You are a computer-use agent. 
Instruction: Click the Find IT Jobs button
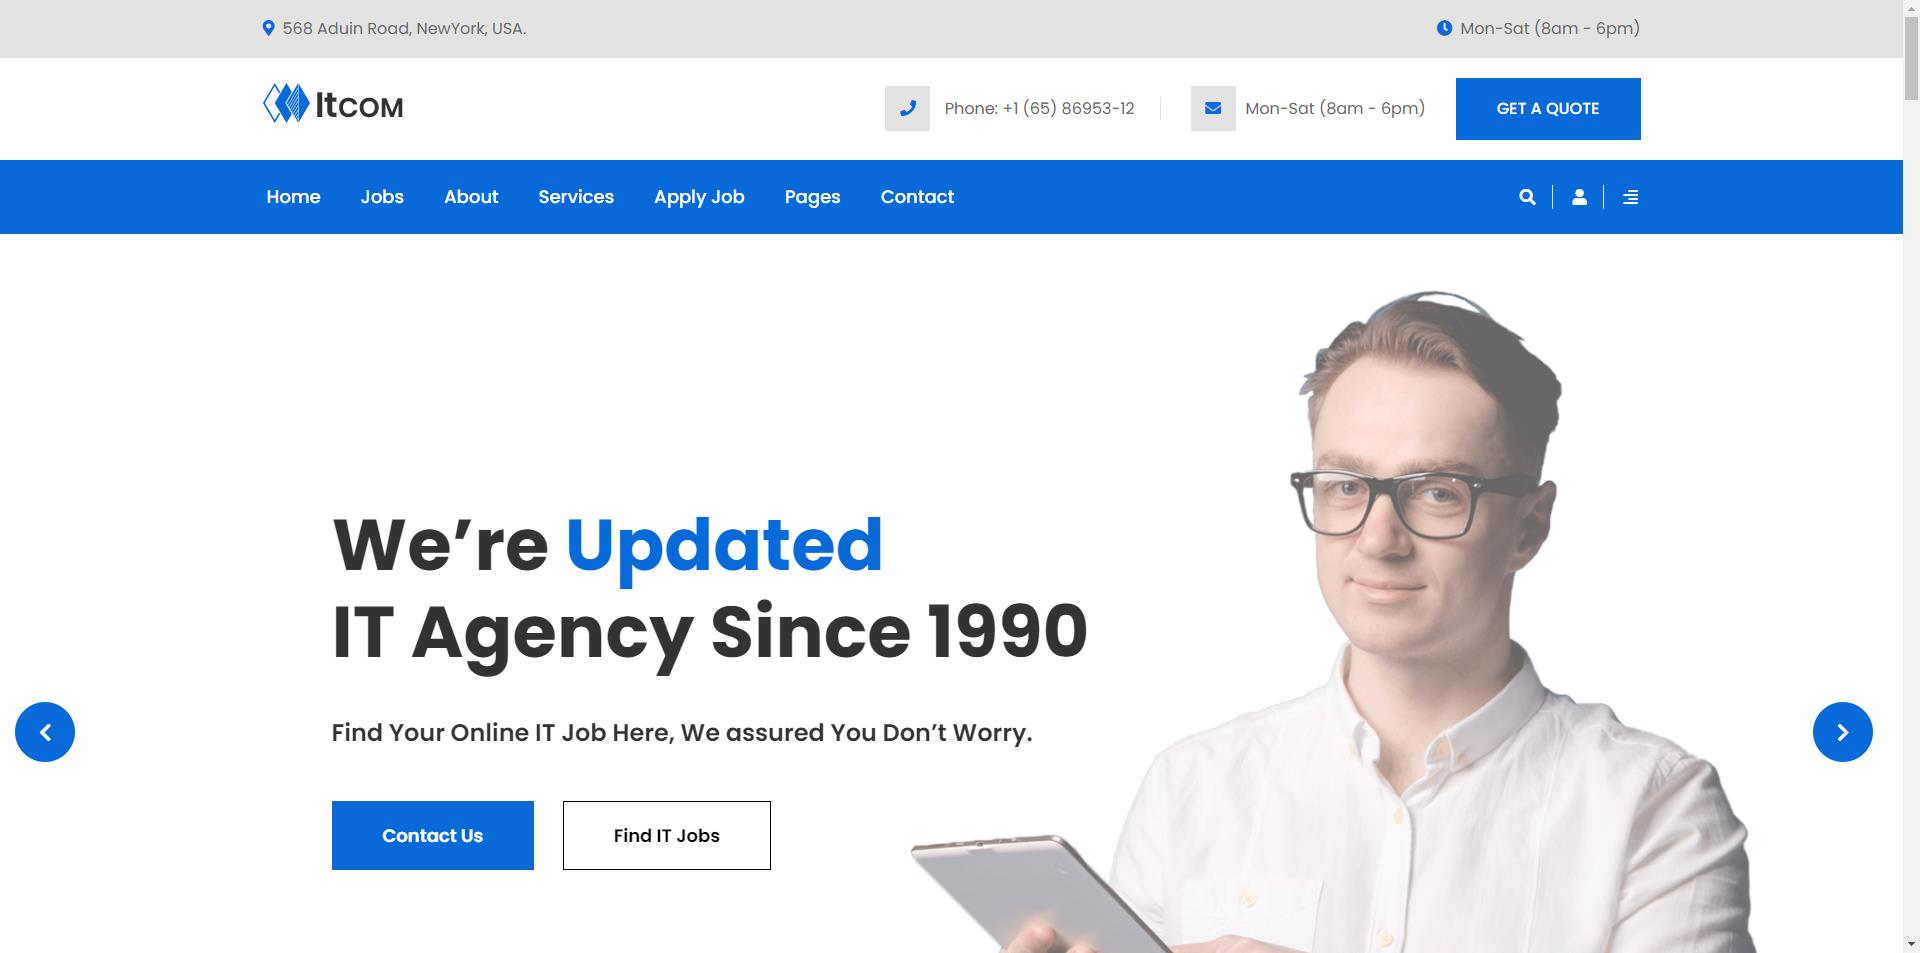pos(667,835)
